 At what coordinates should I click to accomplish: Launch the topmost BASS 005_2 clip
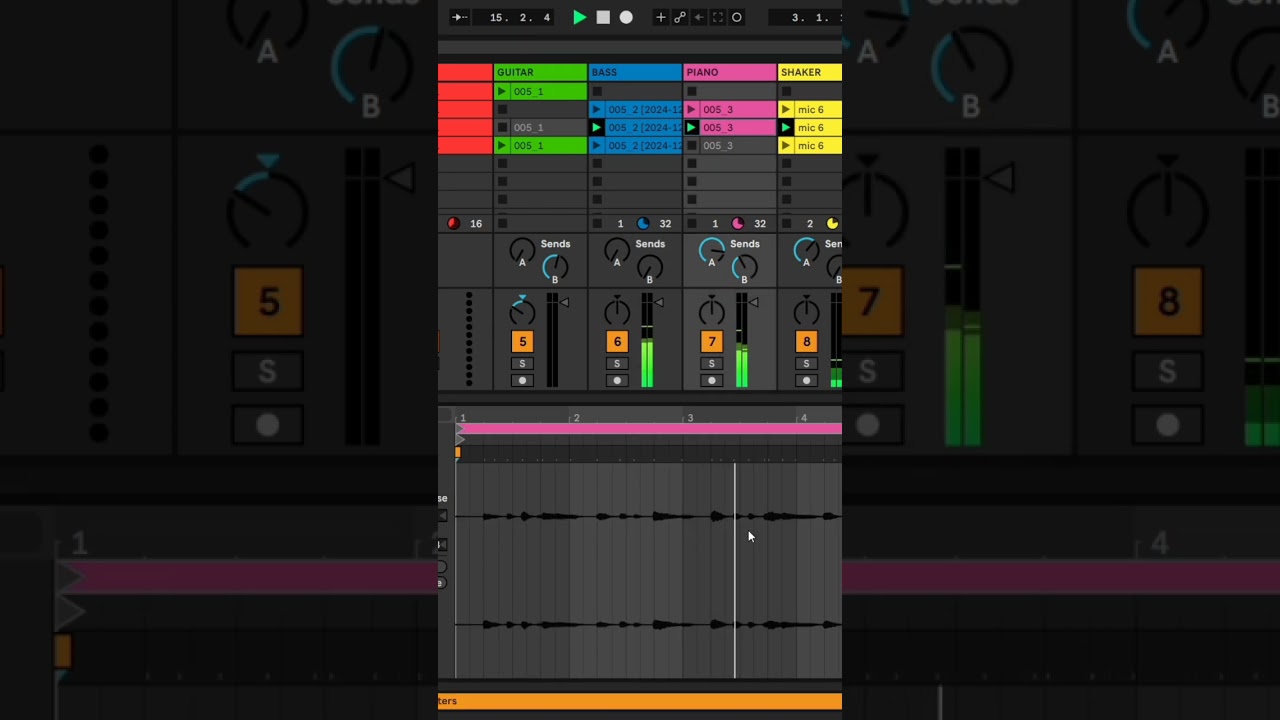point(597,109)
